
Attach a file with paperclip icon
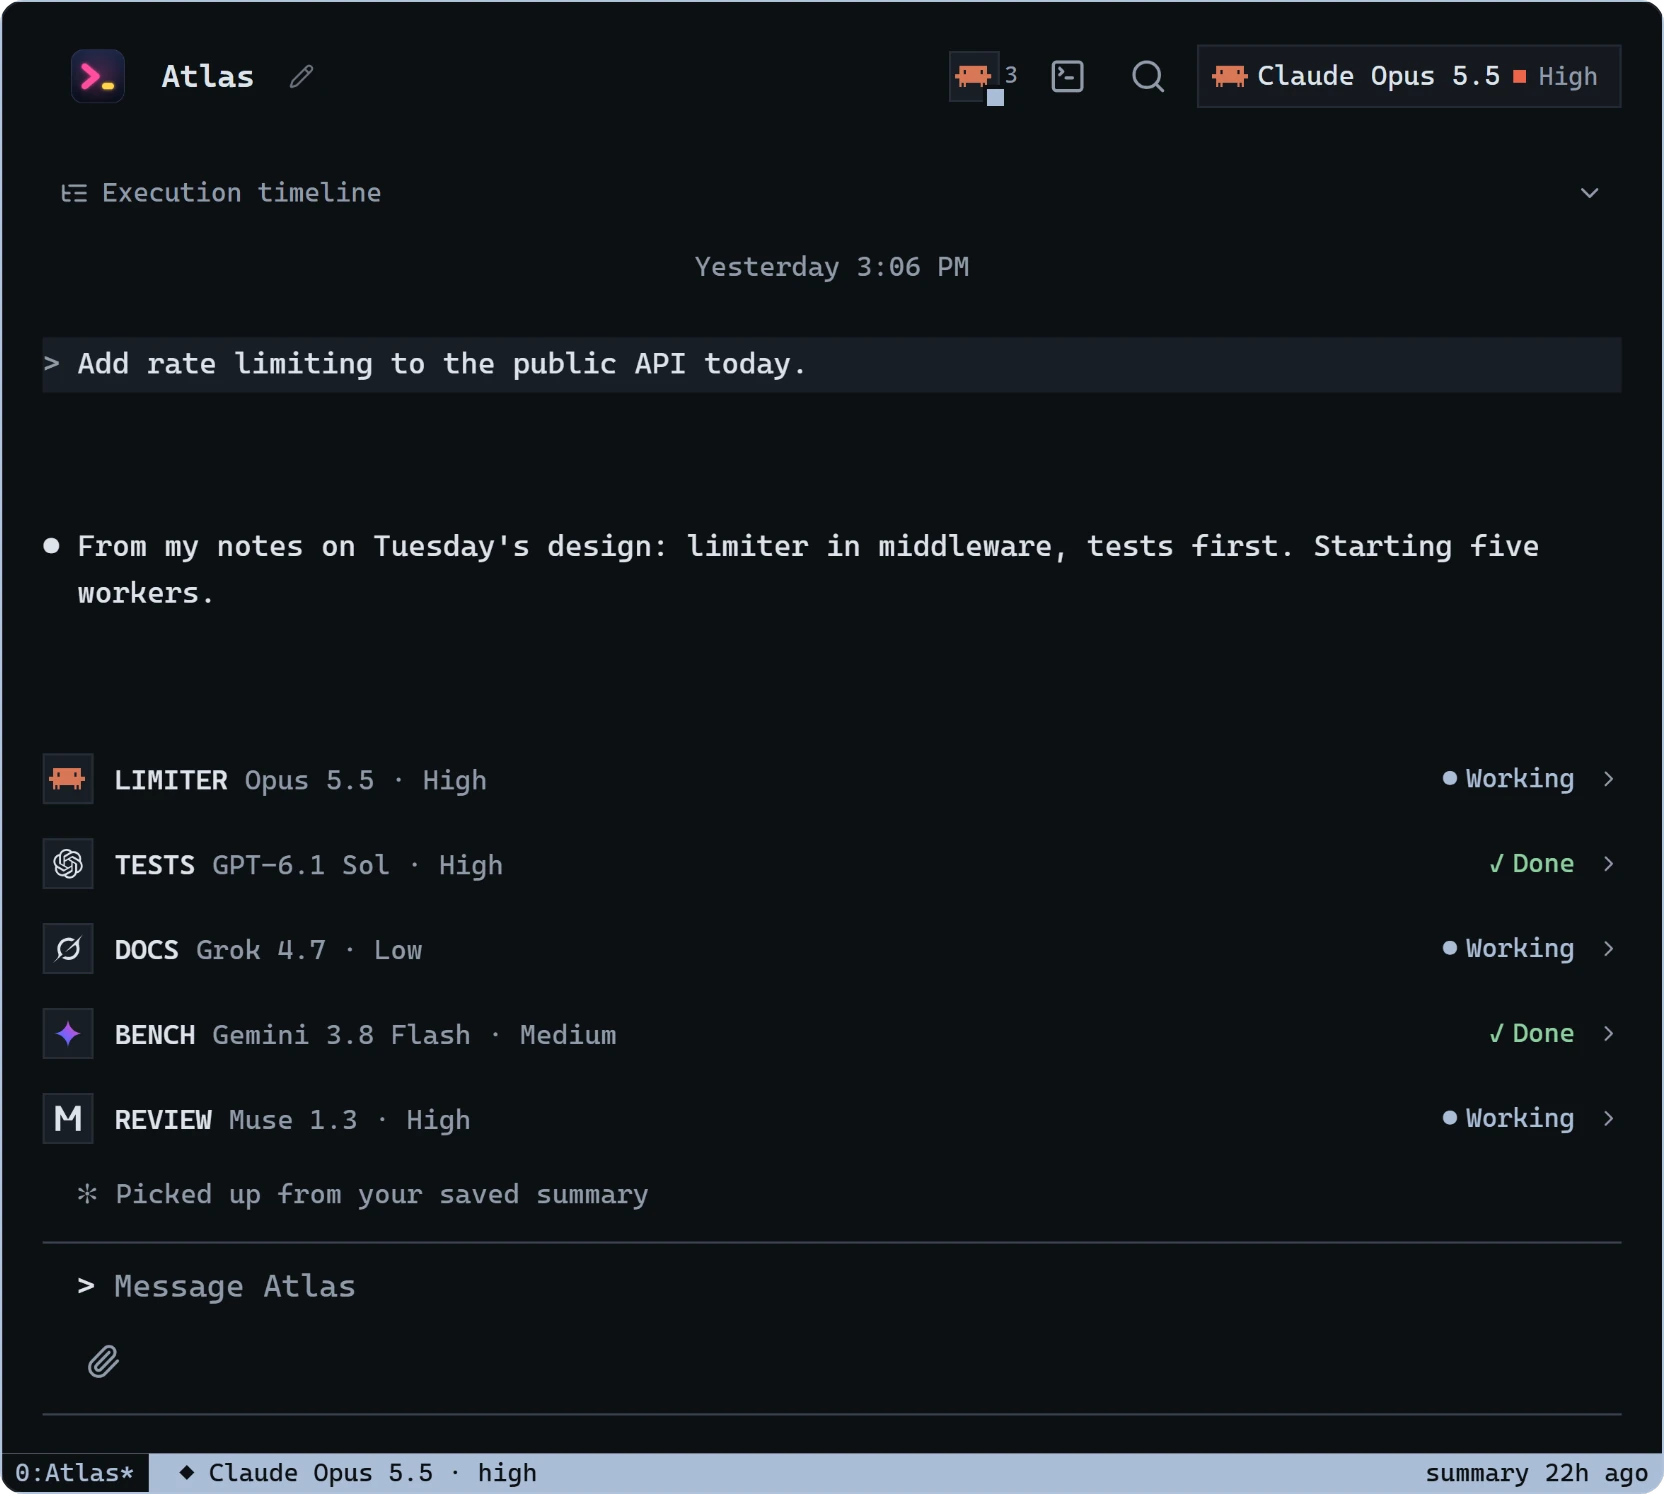pos(103,1362)
